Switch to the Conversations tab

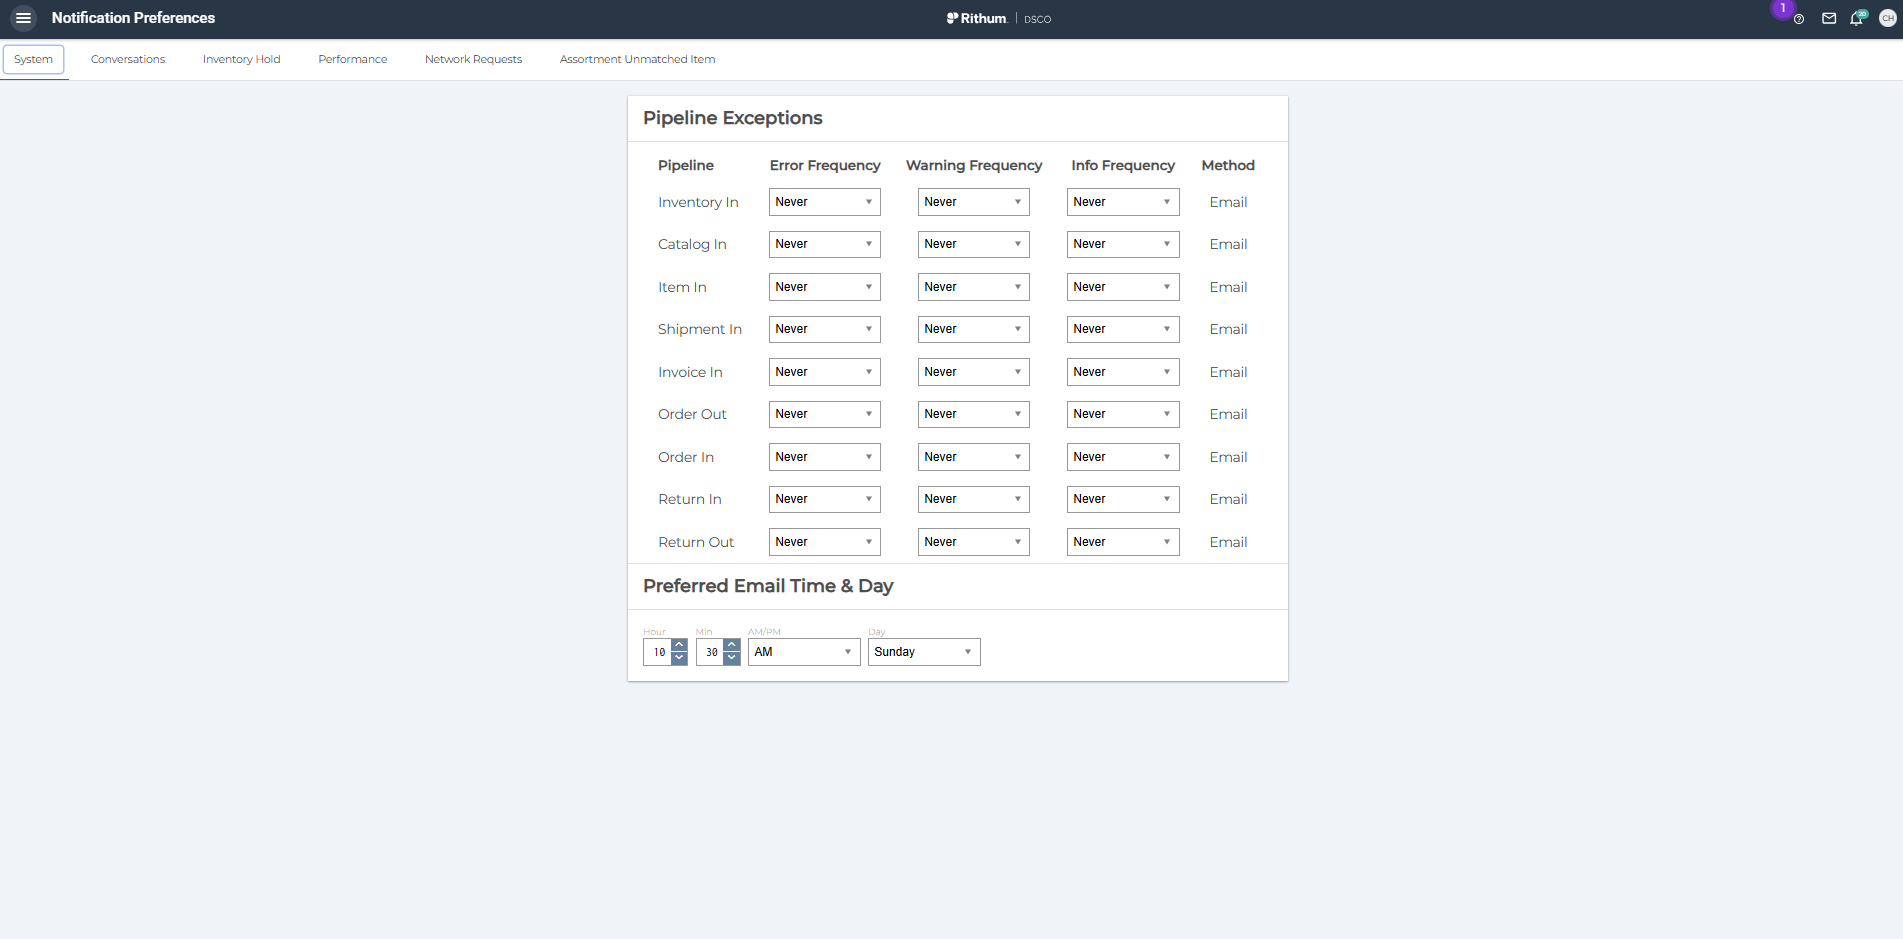128,59
